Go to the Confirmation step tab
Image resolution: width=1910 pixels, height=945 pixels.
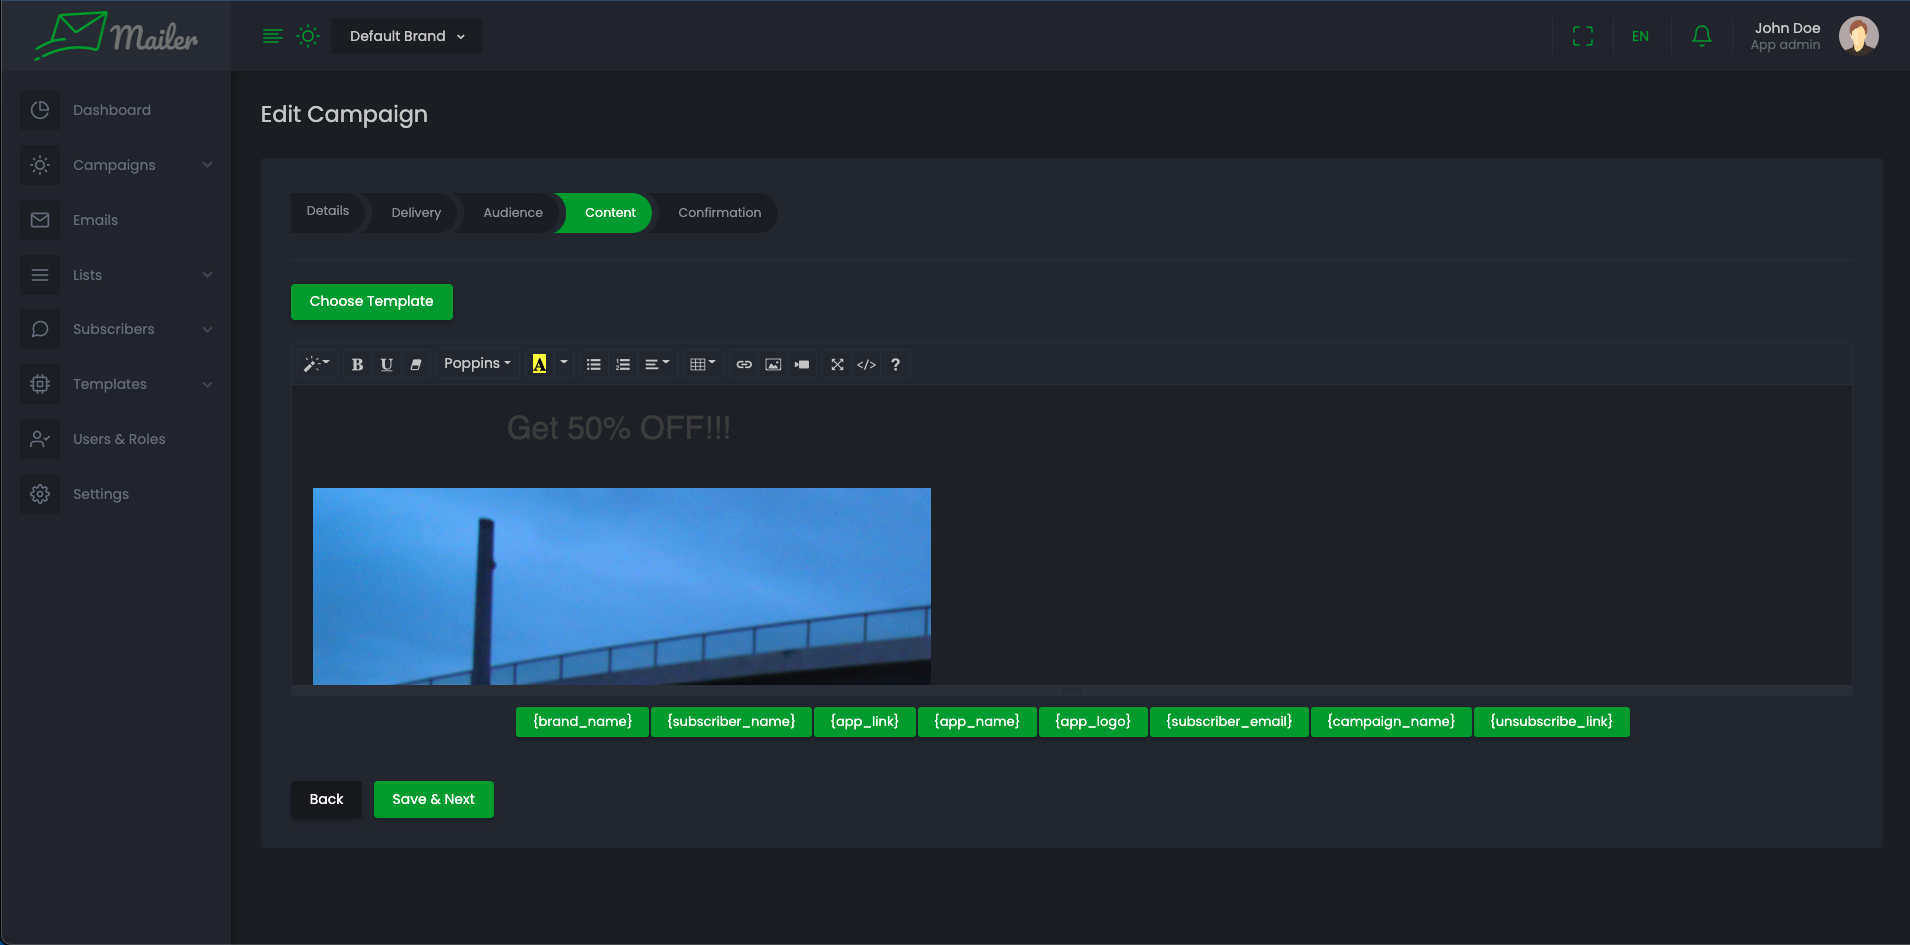point(719,213)
